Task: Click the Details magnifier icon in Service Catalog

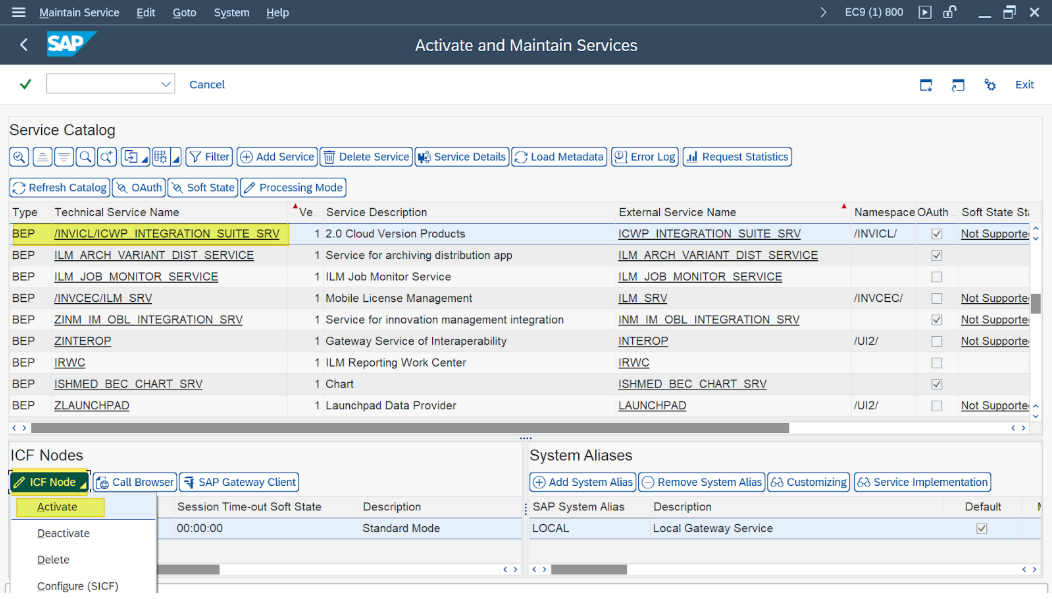Action: tap(19, 157)
